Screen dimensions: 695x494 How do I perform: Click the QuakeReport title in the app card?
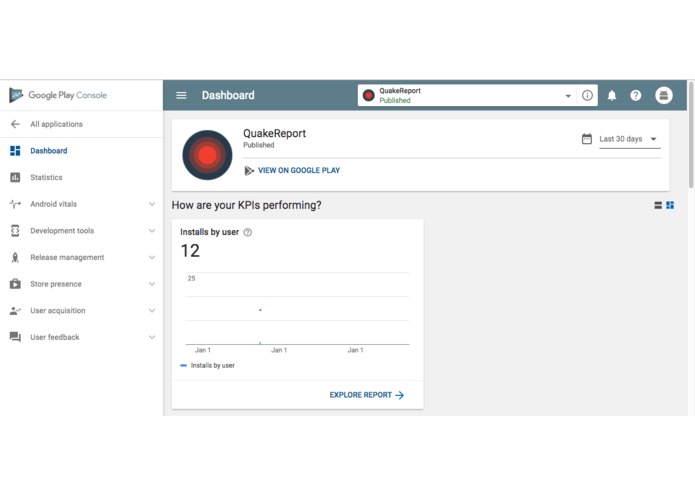(274, 133)
